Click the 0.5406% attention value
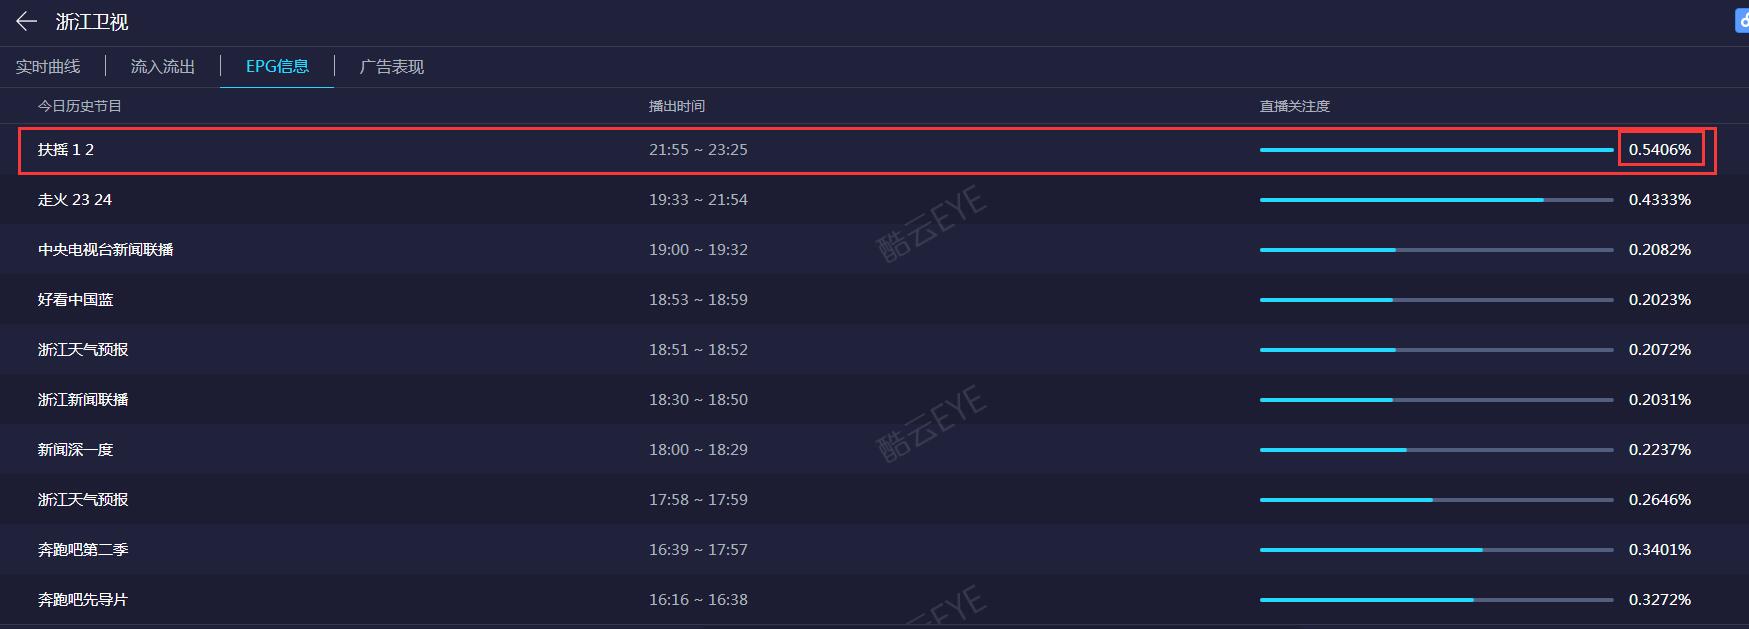Viewport: 1749px width, 629px height. (x=1660, y=150)
